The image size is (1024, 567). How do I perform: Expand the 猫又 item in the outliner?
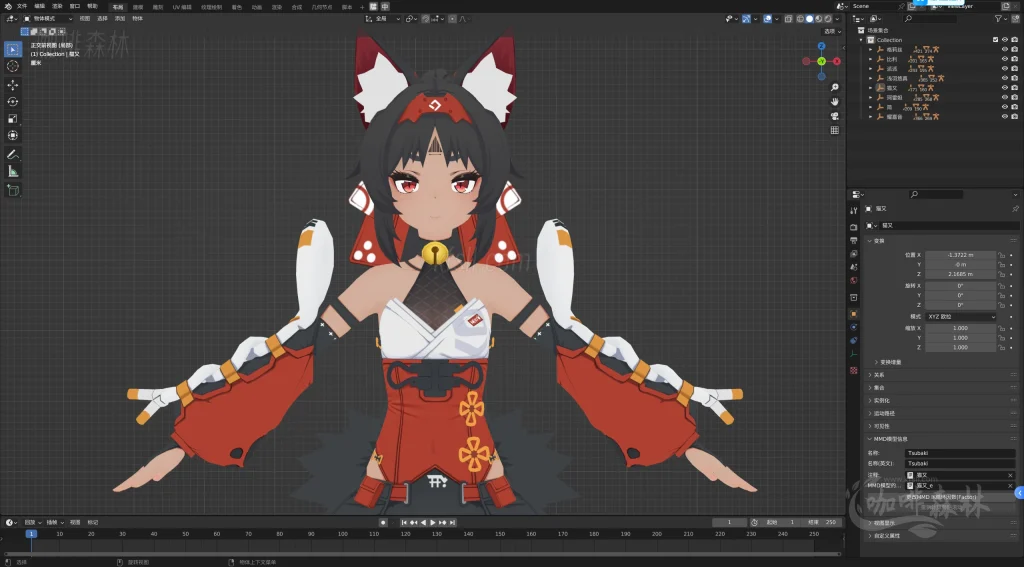coord(871,88)
